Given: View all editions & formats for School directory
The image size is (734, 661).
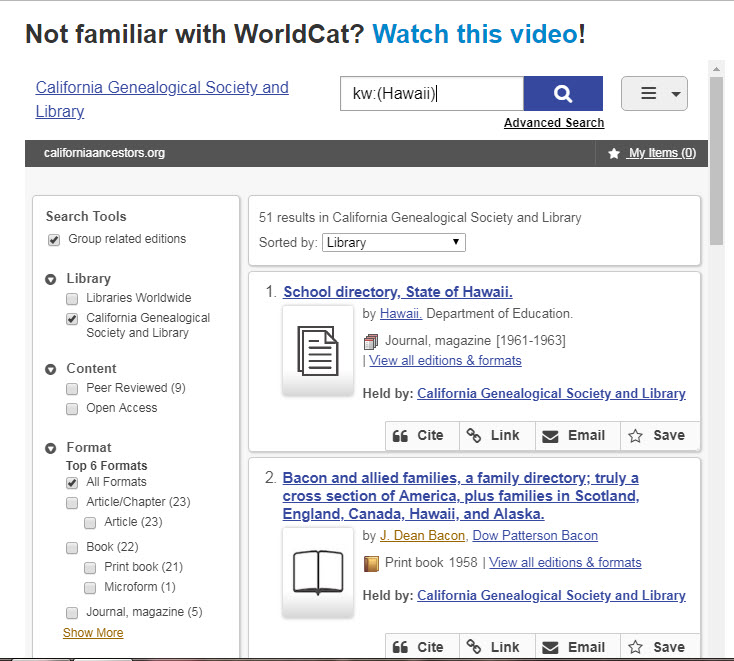Looking at the screenshot, I should click(445, 360).
